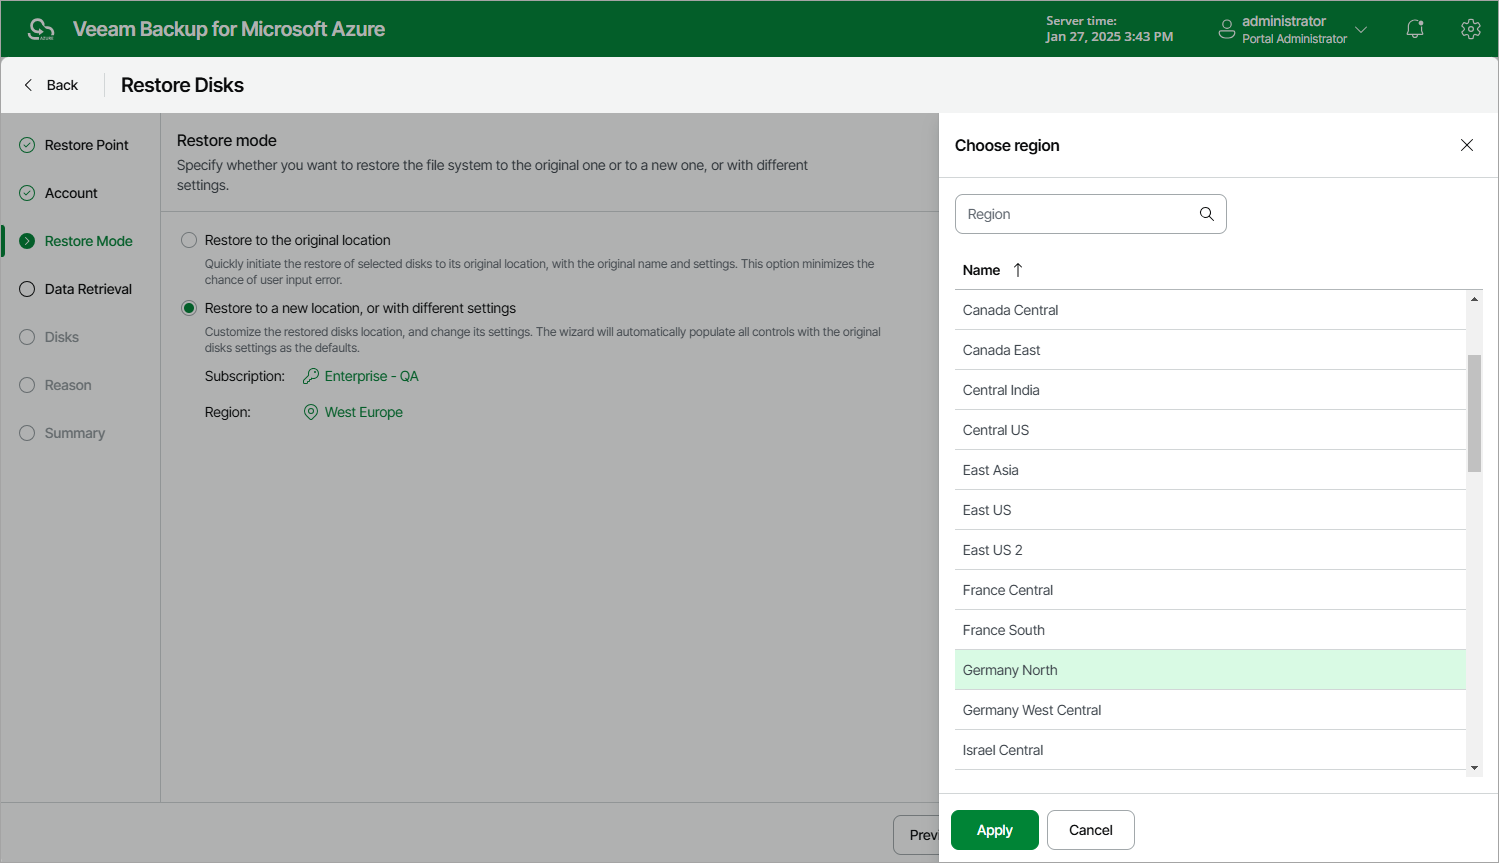Open the Summary step
Viewport: 1499px width, 863px height.
(x=75, y=433)
